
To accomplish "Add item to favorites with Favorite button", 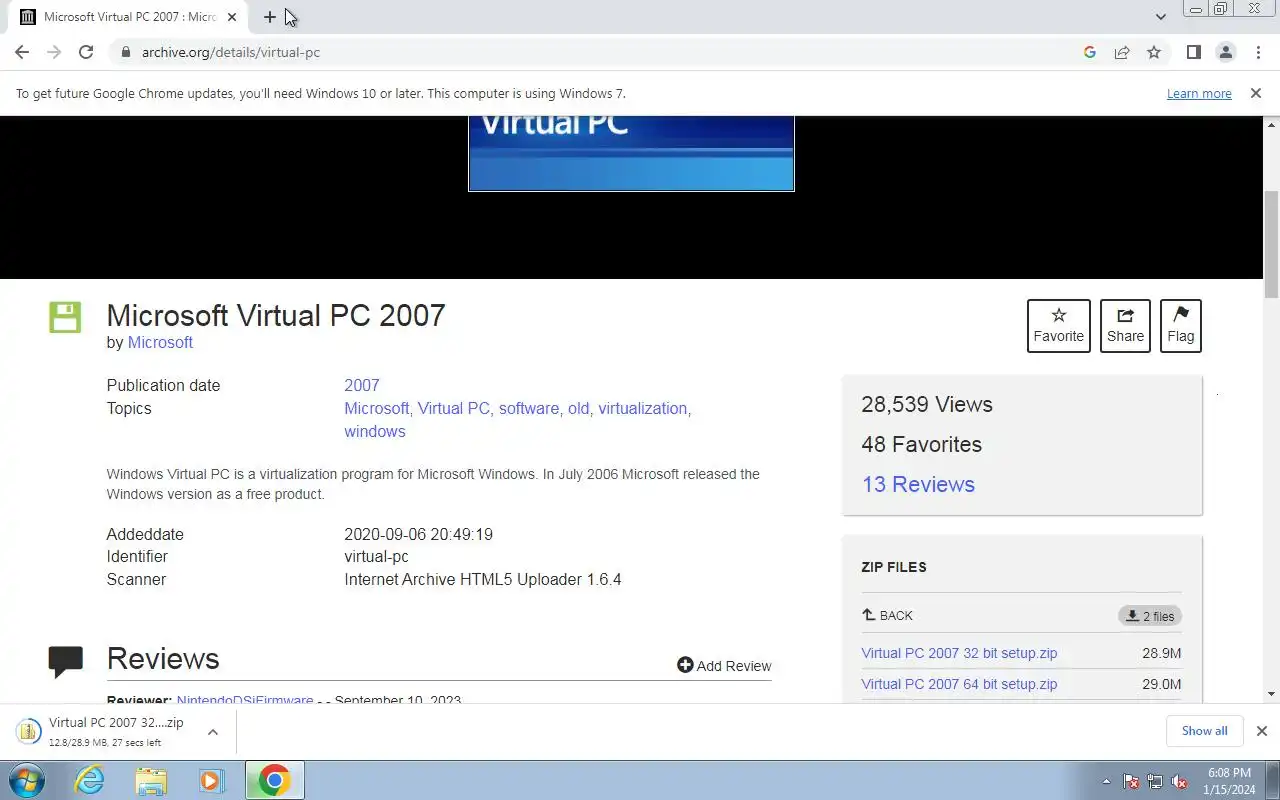I will click(1059, 326).
